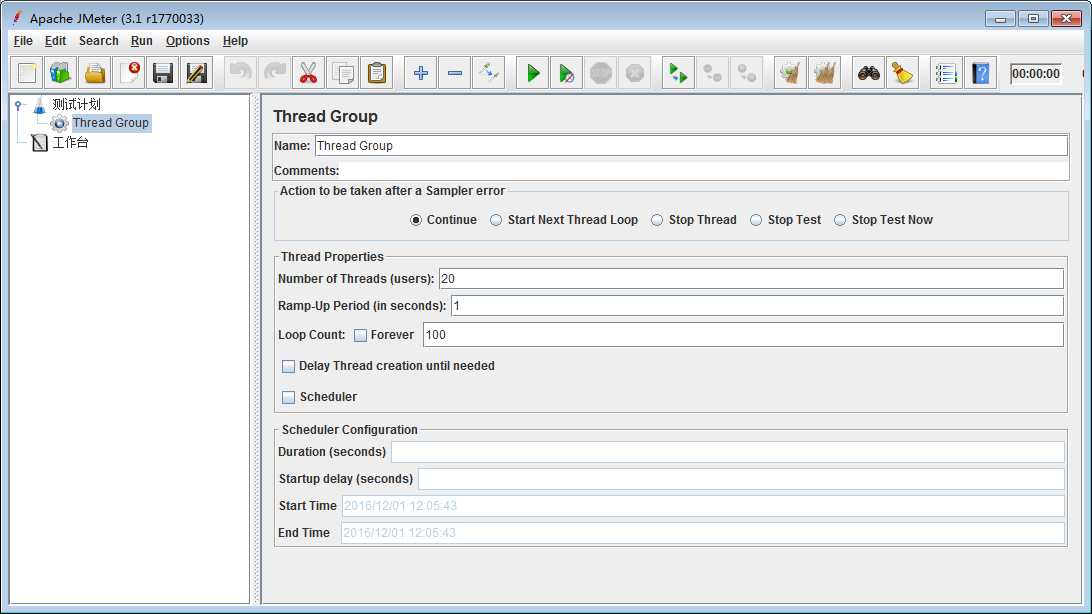This screenshot has height=614, width=1092.
Task: Click the grey Stop test icon
Action: [x=601, y=73]
